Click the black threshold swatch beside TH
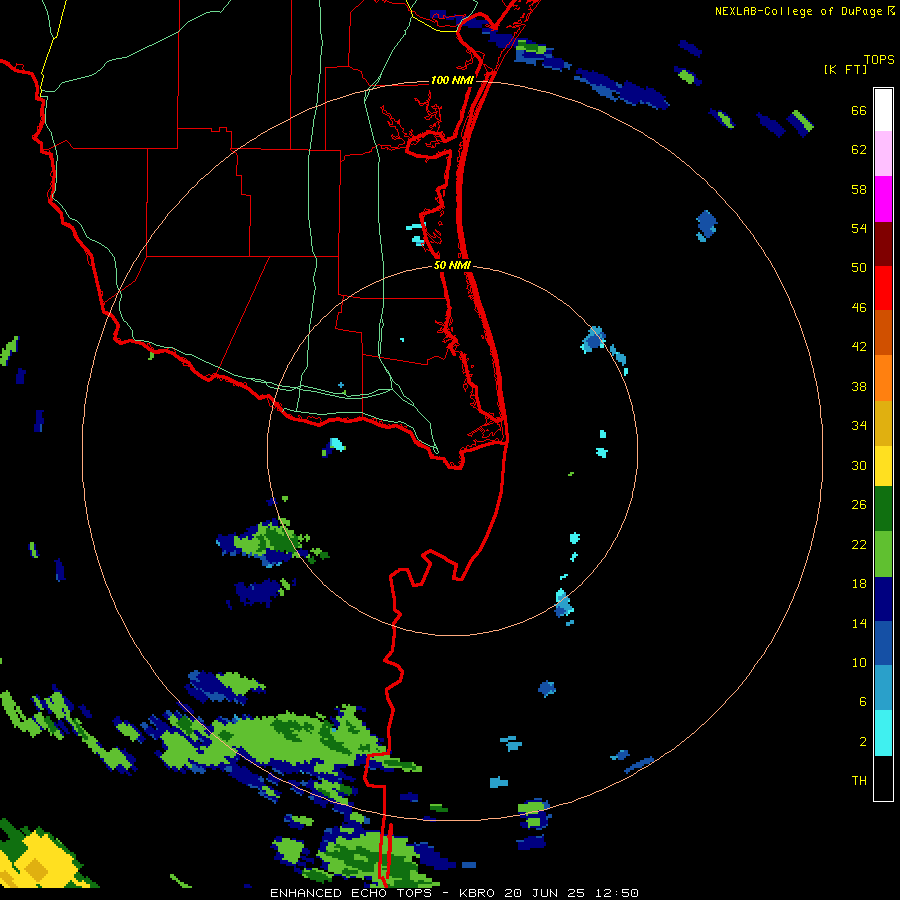 [x=883, y=778]
